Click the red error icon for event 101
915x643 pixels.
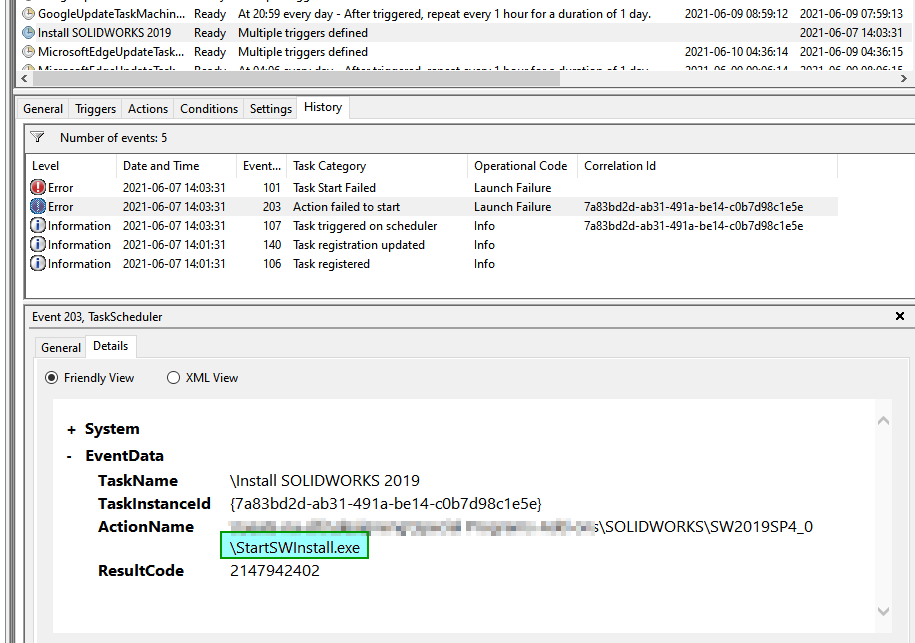(x=38, y=187)
